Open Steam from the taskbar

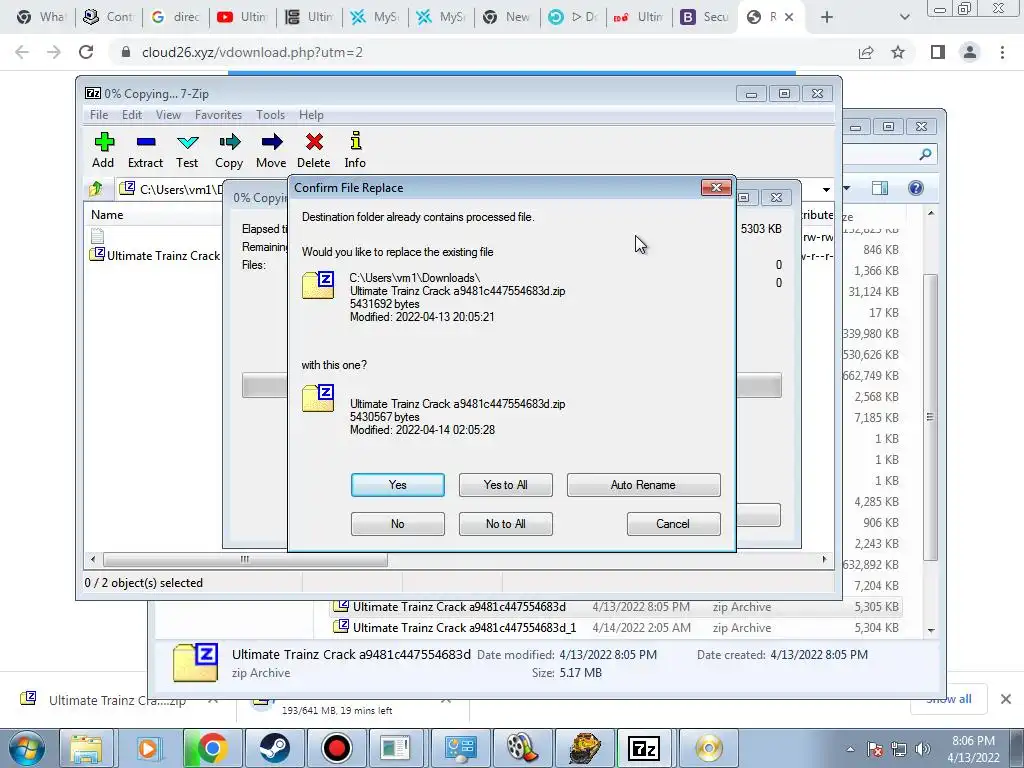274,748
